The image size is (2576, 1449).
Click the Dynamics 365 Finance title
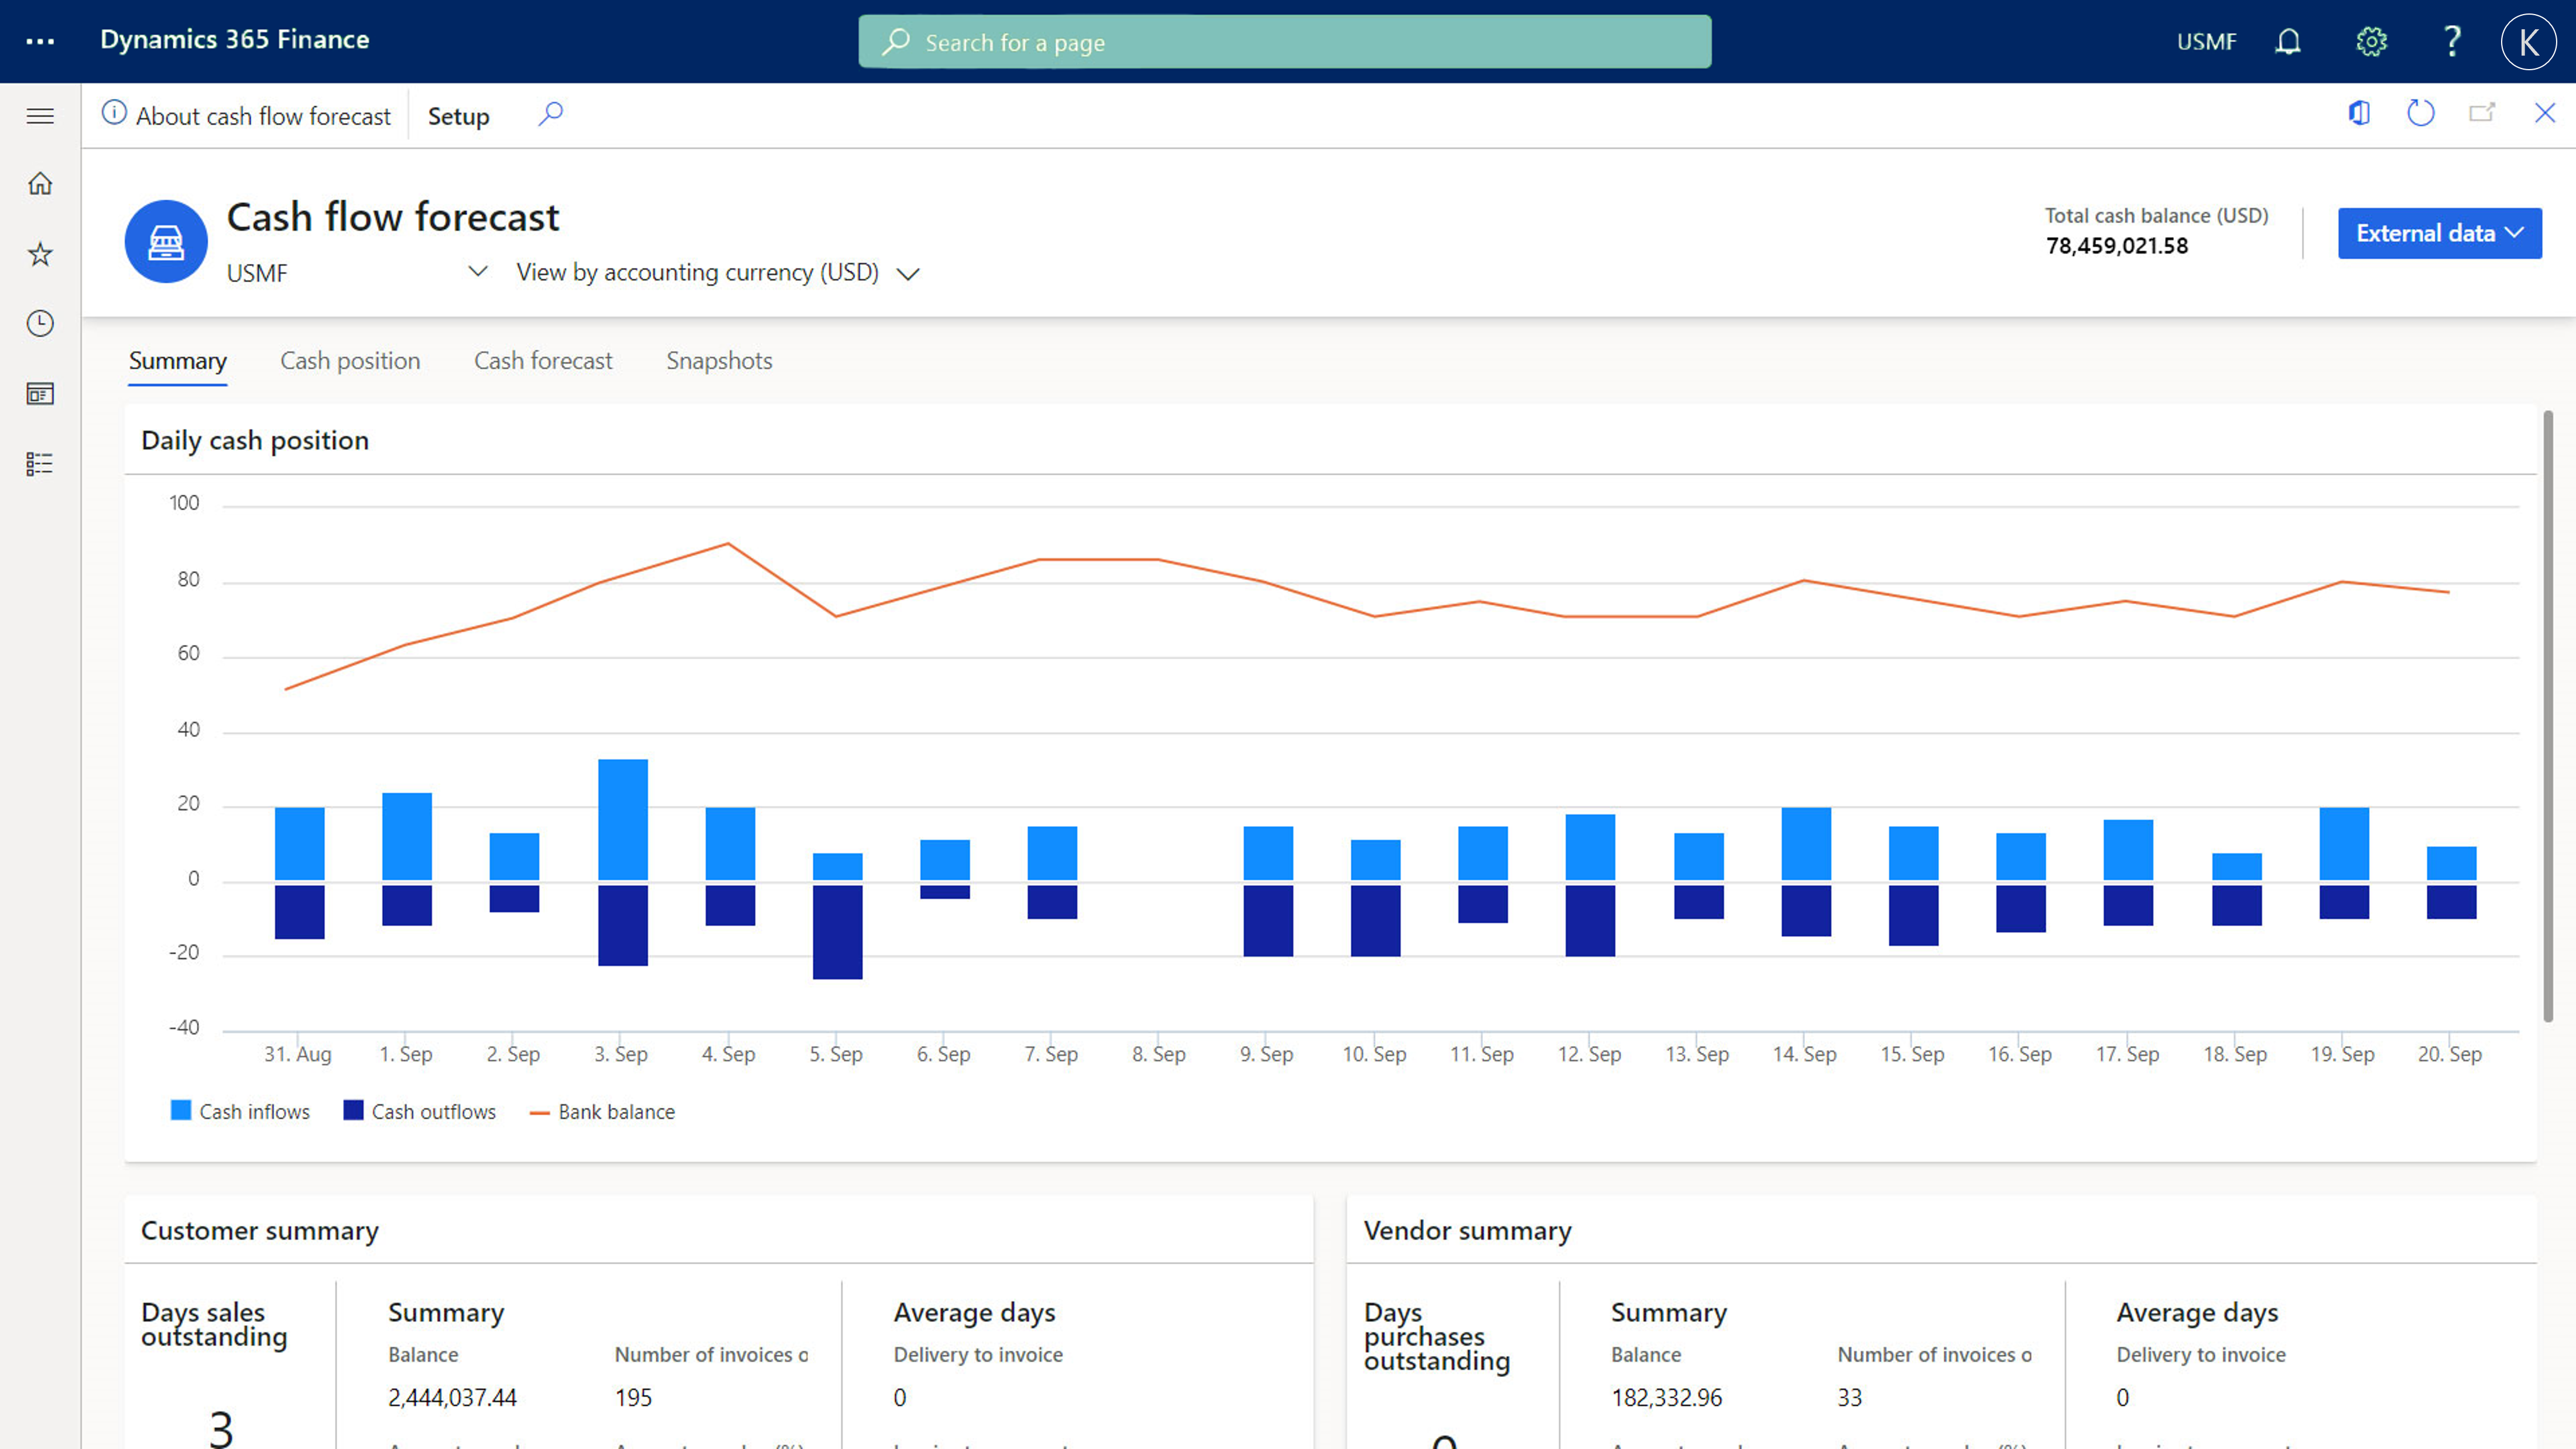tap(235, 40)
